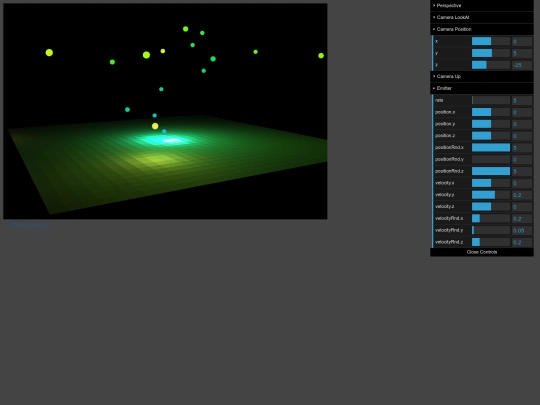The width and height of the screenshot is (540, 405).
Task: Click the velocityRnd.y slider bar
Action: click(x=491, y=230)
